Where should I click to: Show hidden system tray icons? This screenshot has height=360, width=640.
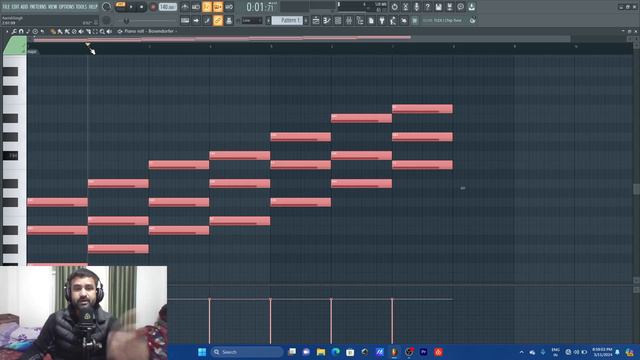pos(522,352)
